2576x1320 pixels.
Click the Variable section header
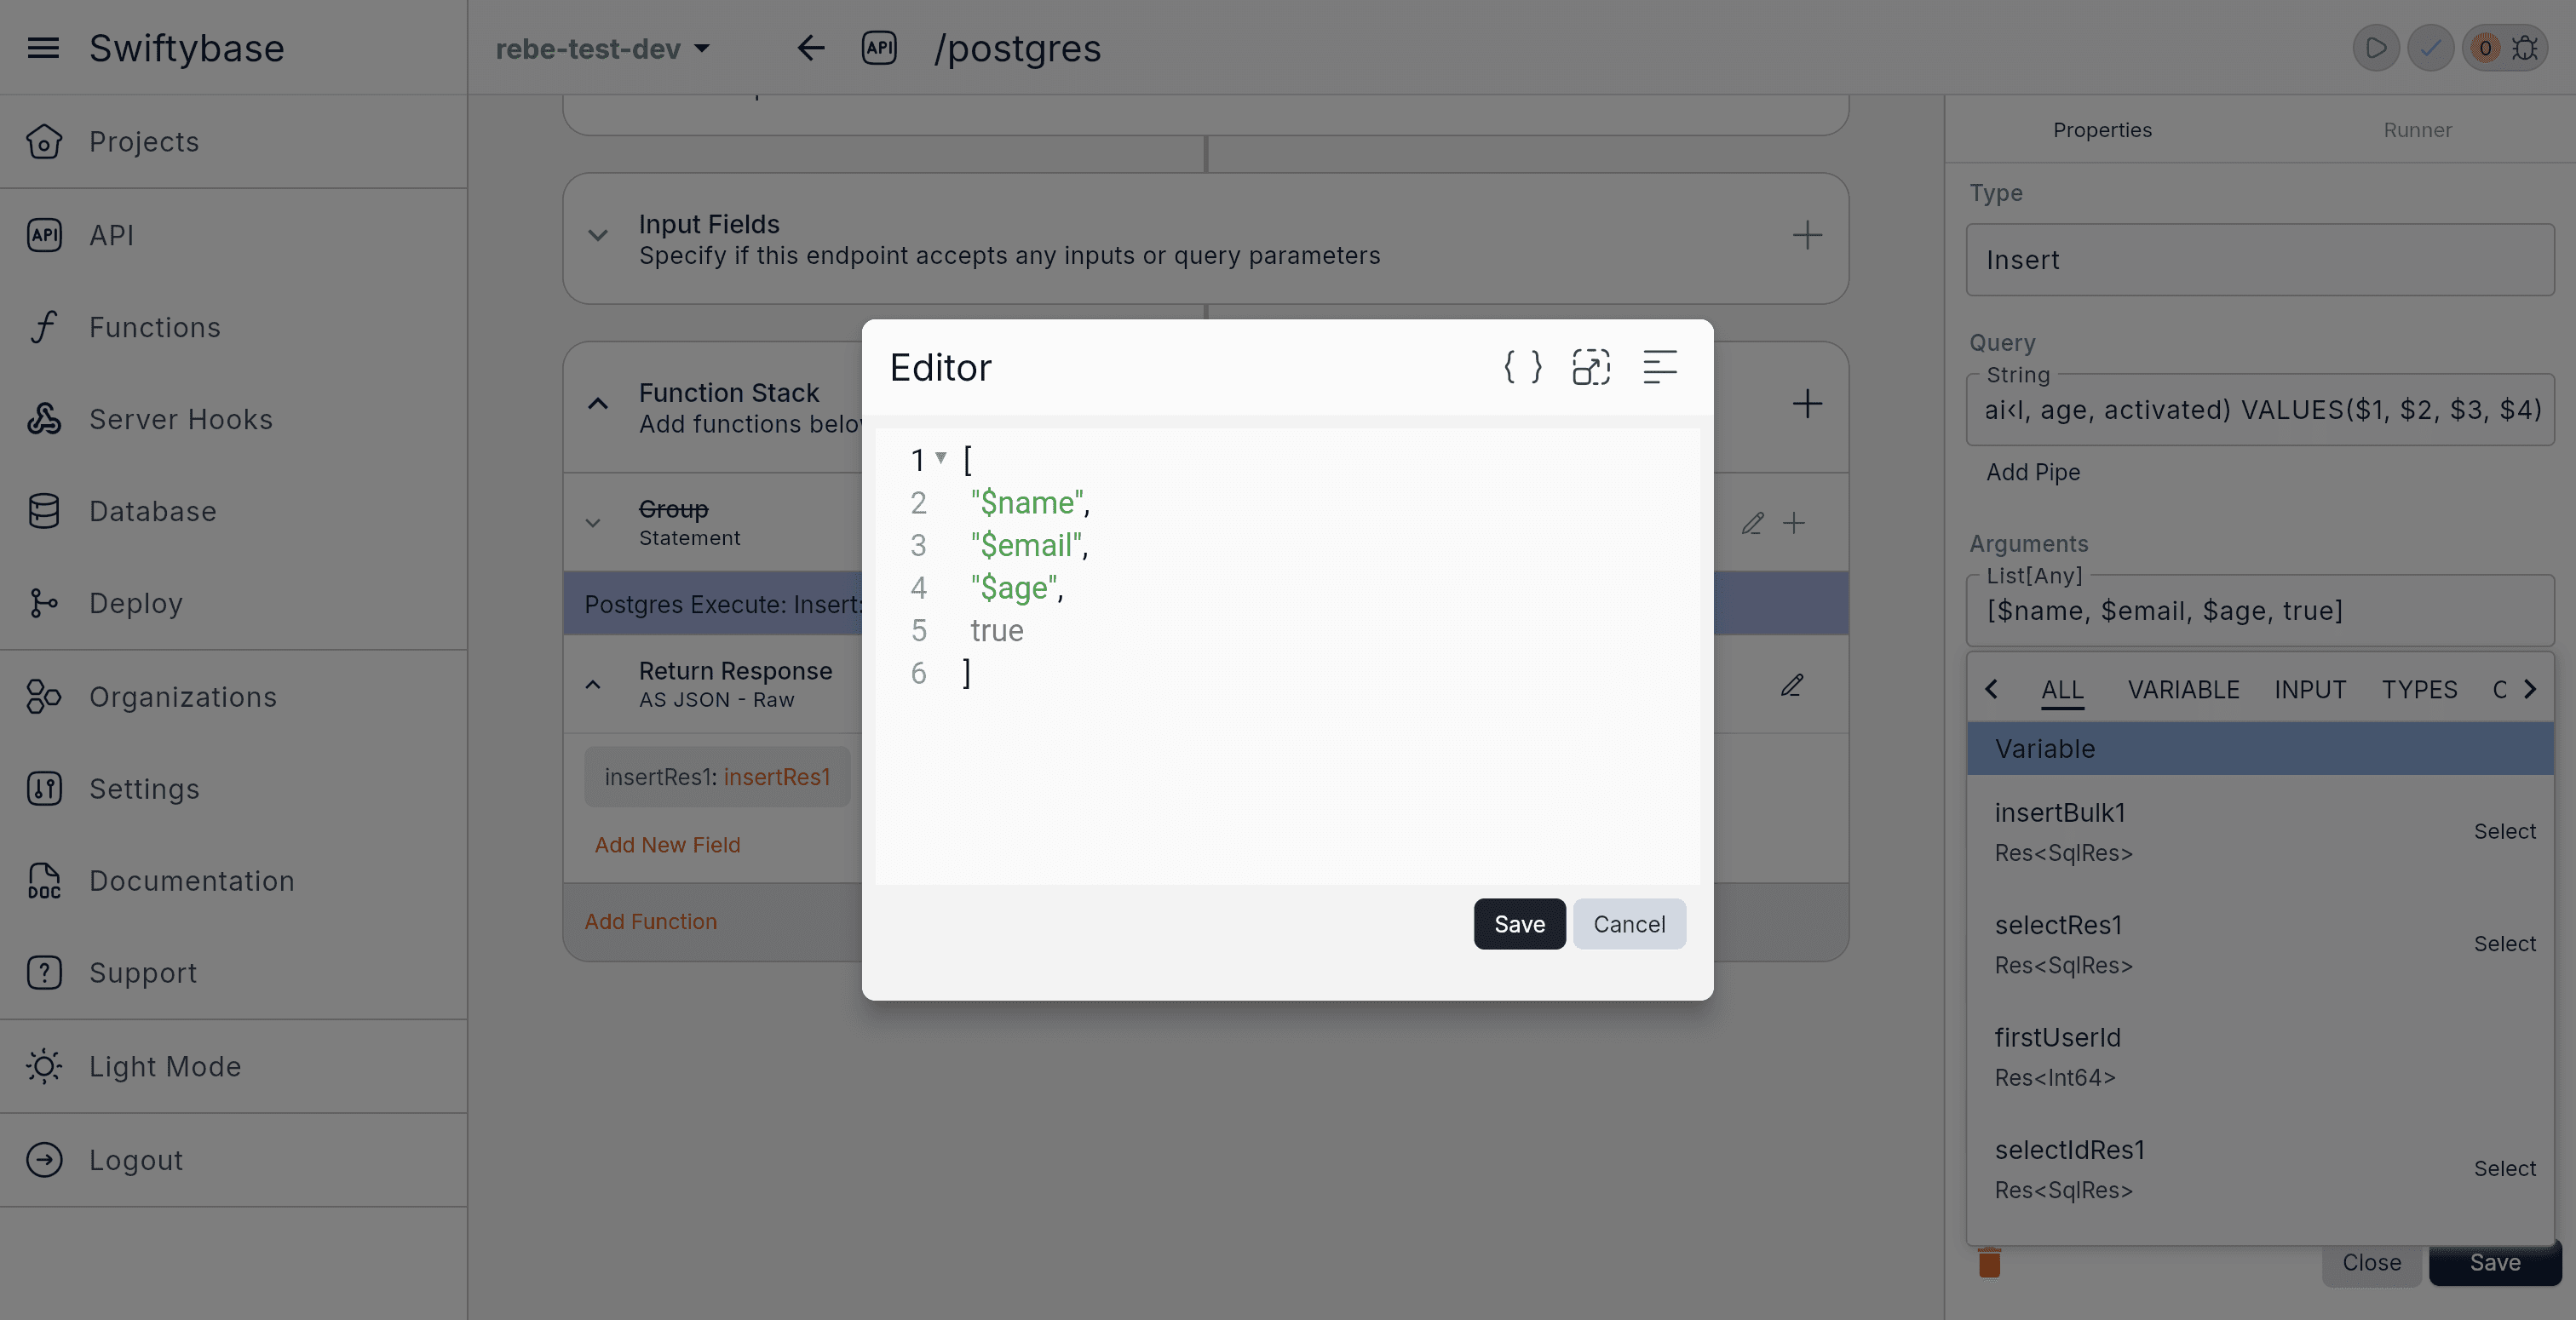click(2260, 749)
